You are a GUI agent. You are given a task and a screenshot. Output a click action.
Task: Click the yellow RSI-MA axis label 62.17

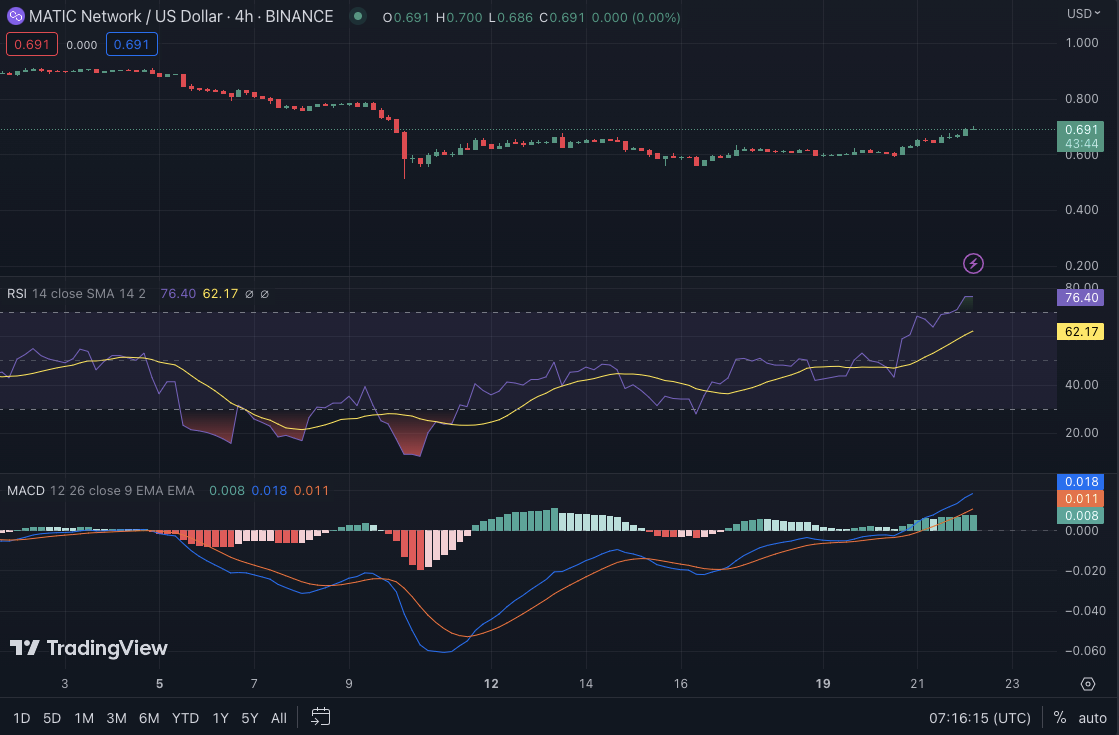1080,331
